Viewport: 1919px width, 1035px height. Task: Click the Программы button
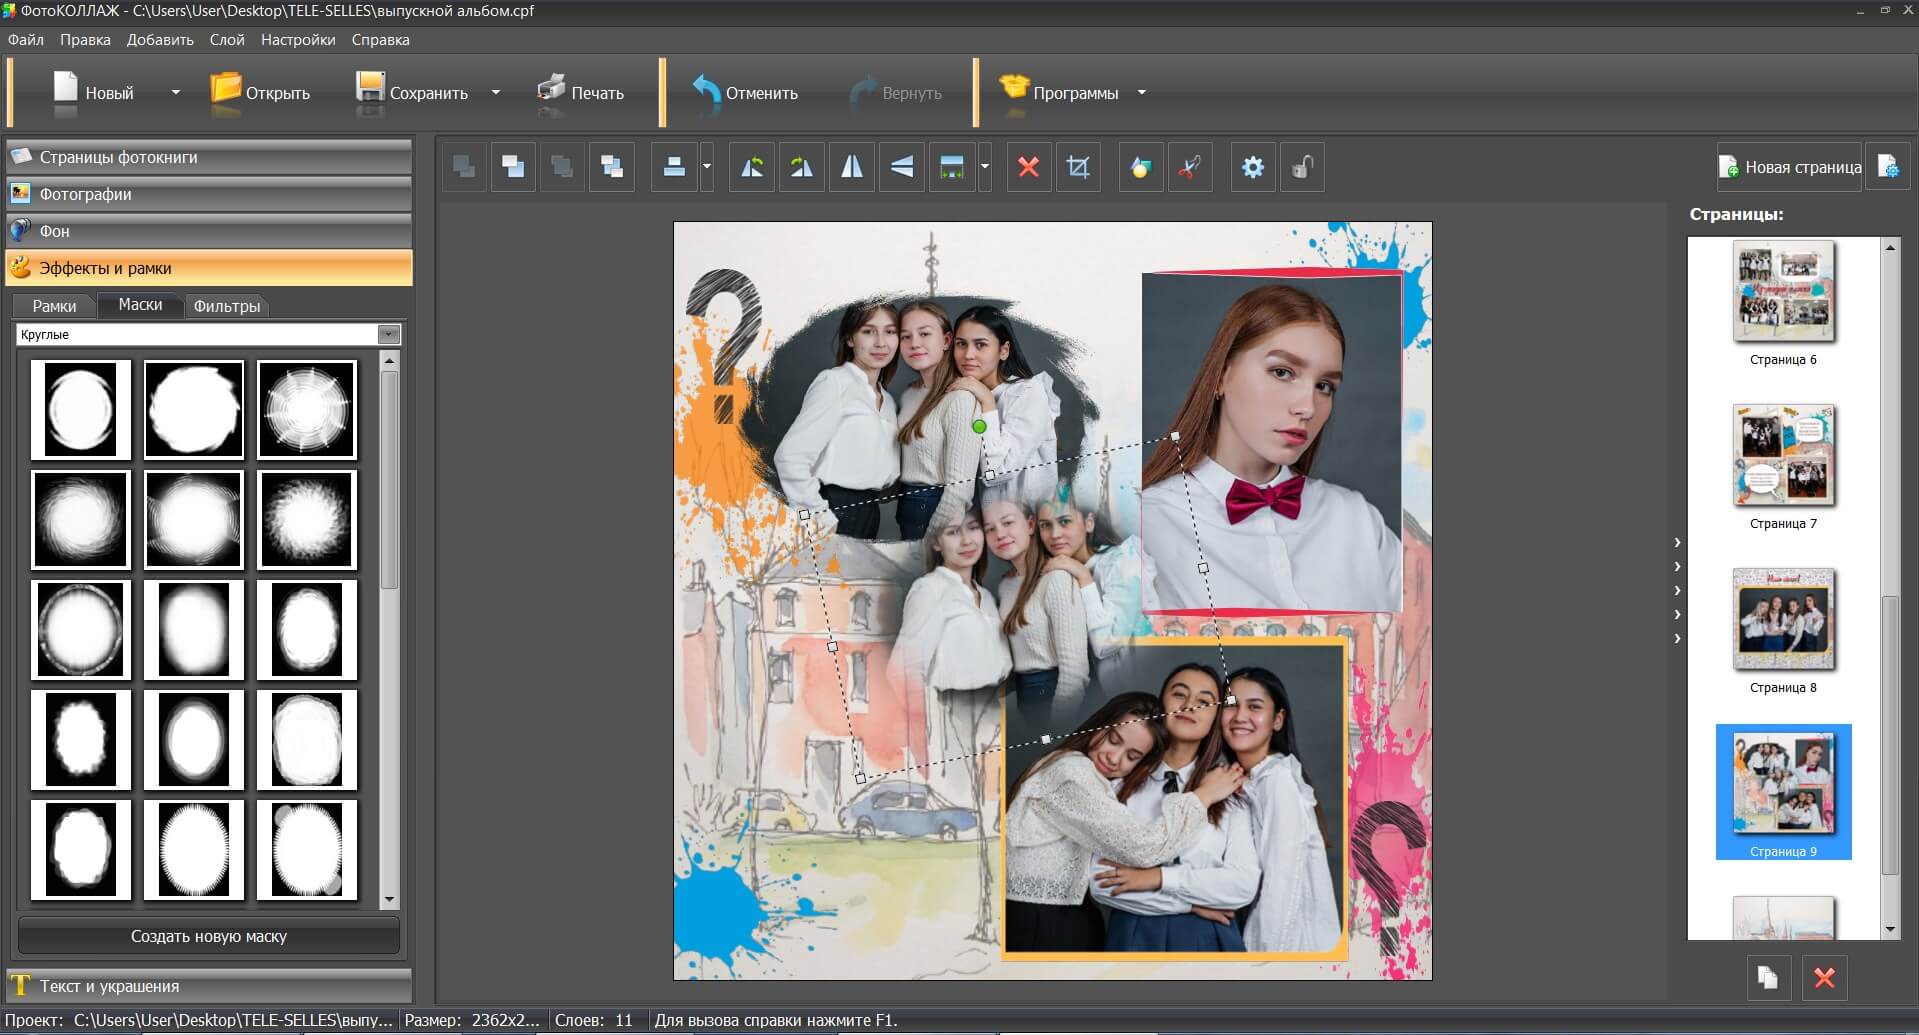(x=1059, y=93)
